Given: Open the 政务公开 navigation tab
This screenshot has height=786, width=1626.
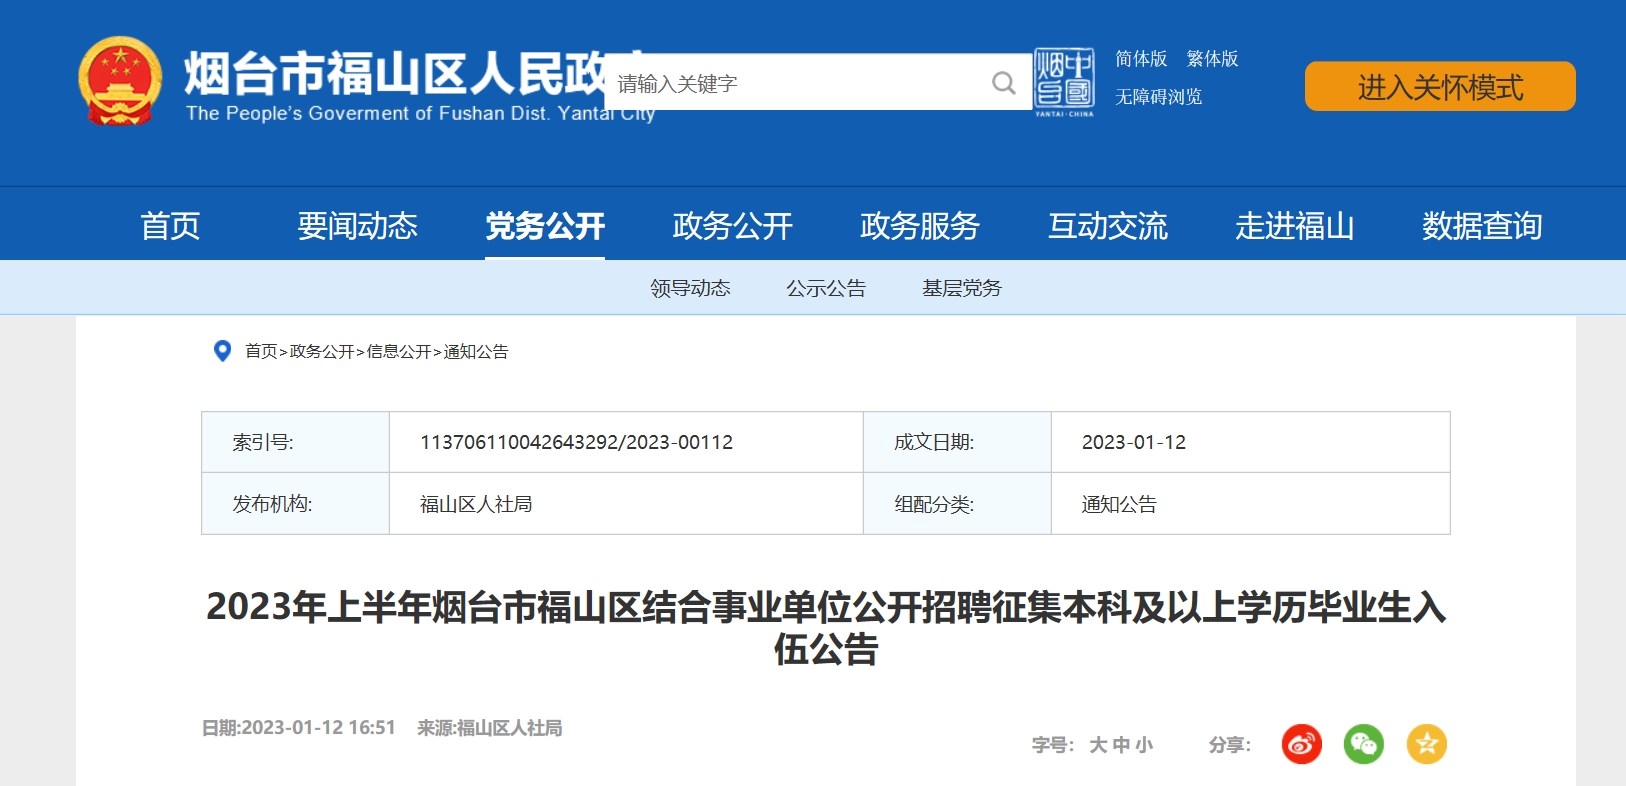Looking at the screenshot, I should [x=732, y=226].
